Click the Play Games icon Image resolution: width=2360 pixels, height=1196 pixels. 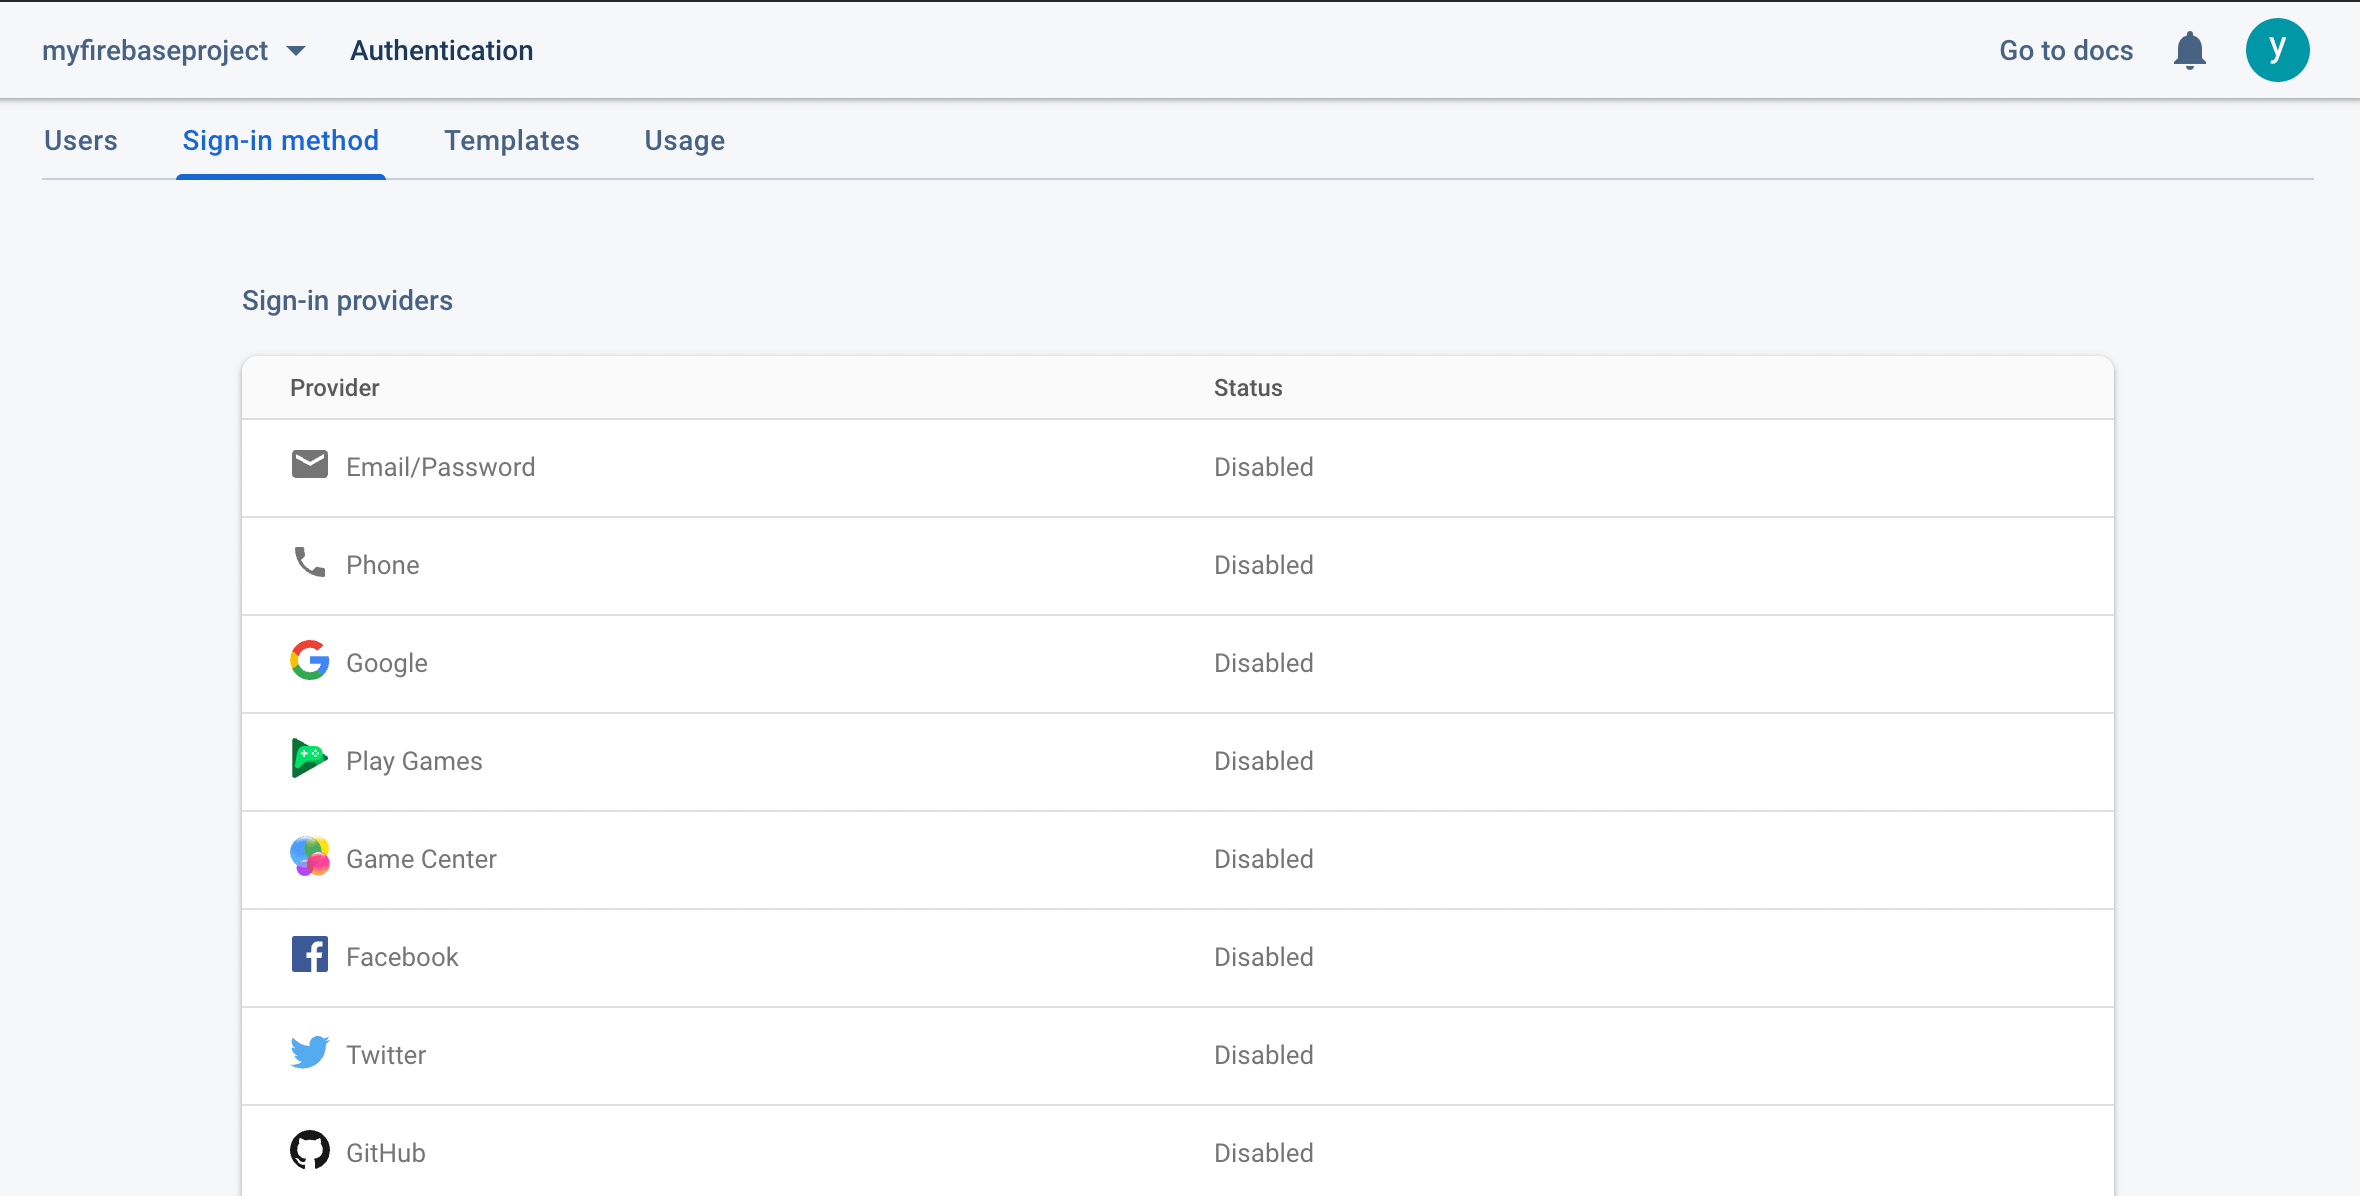click(309, 759)
